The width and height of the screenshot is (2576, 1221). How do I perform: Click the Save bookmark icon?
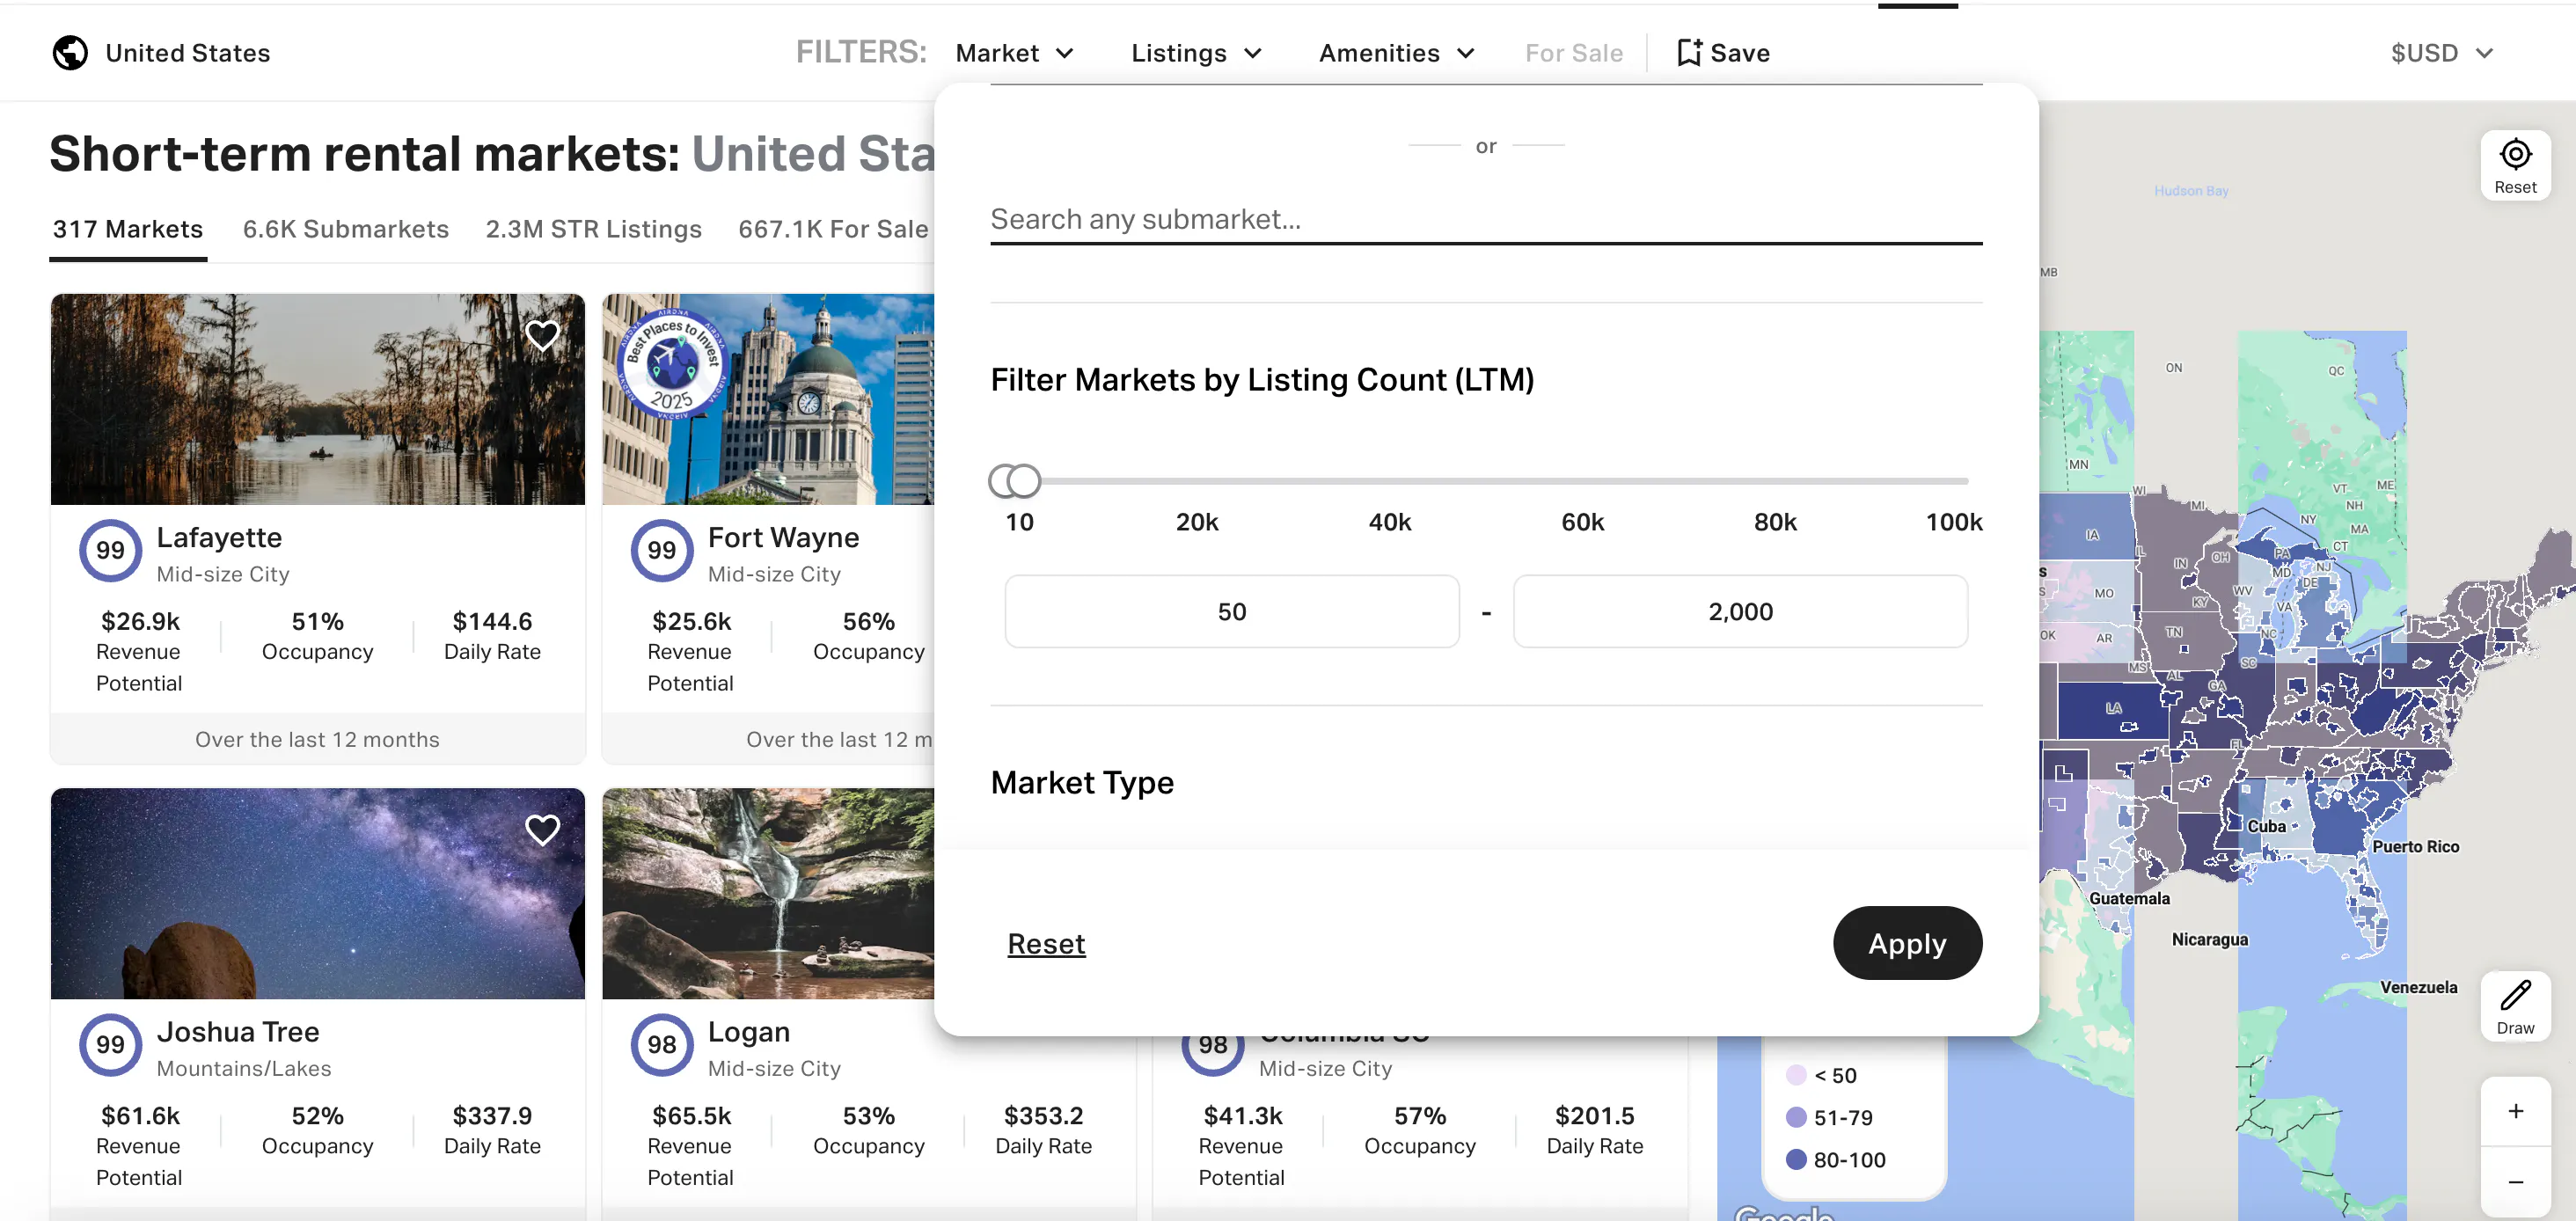point(1689,53)
